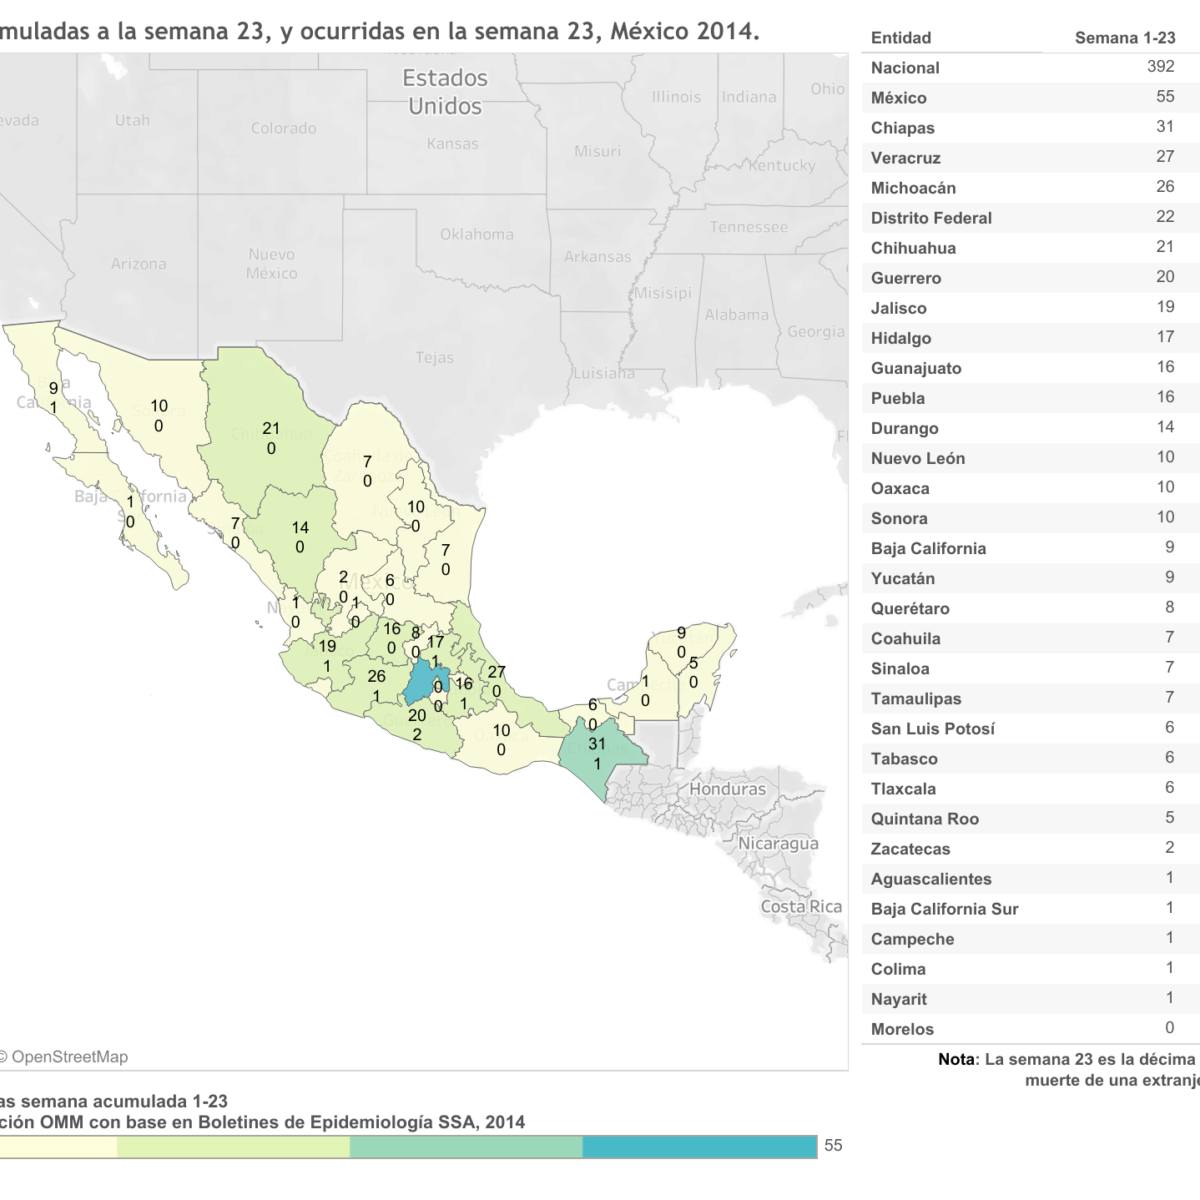This screenshot has height=1200, width=1200.
Task: Click the Guanajuato row in the table
Action: pyautogui.click(x=1030, y=368)
